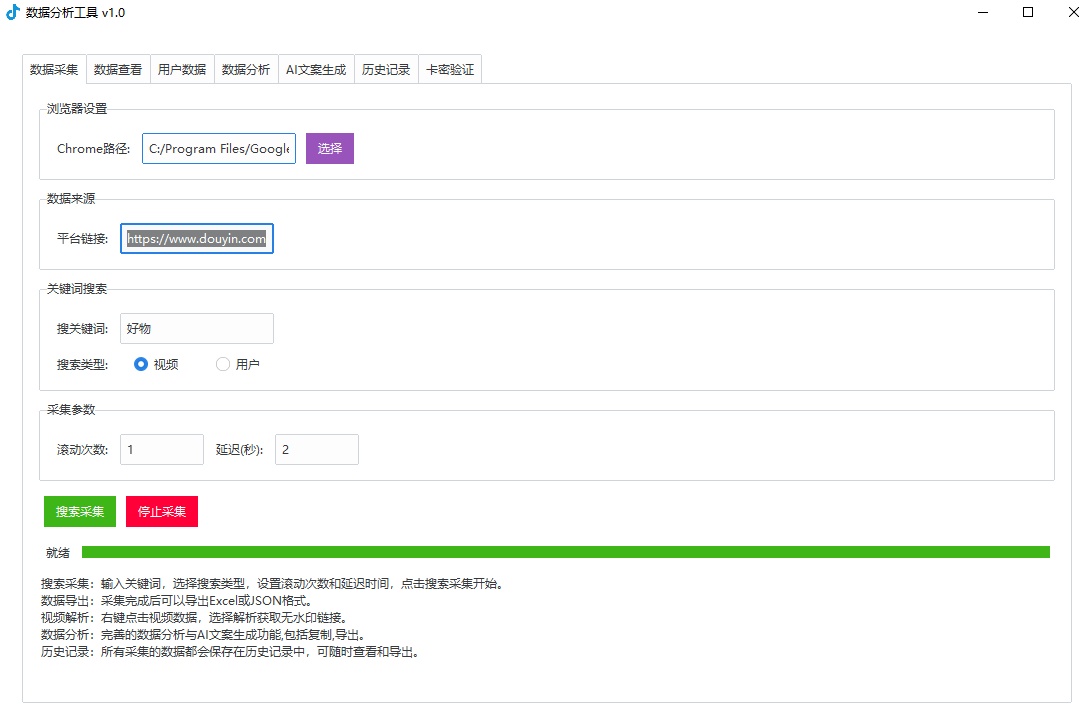View the 历史记录 tab

pyautogui.click(x=386, y=70)
